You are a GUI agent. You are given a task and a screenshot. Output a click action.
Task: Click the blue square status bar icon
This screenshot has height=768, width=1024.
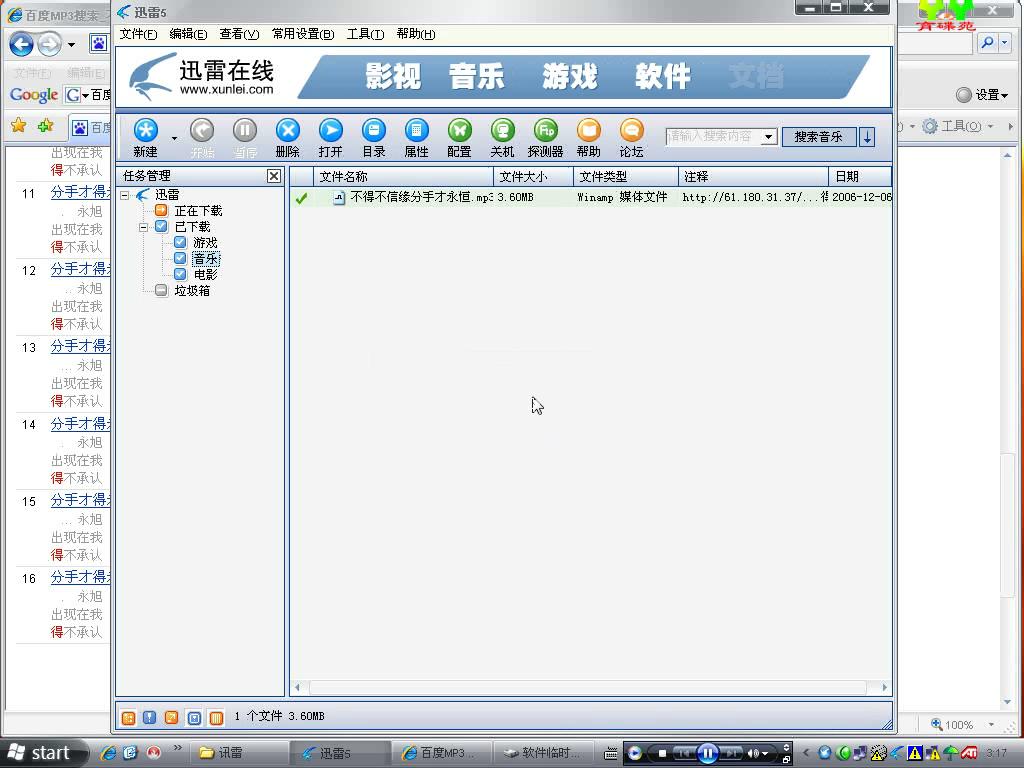[194, 718]
